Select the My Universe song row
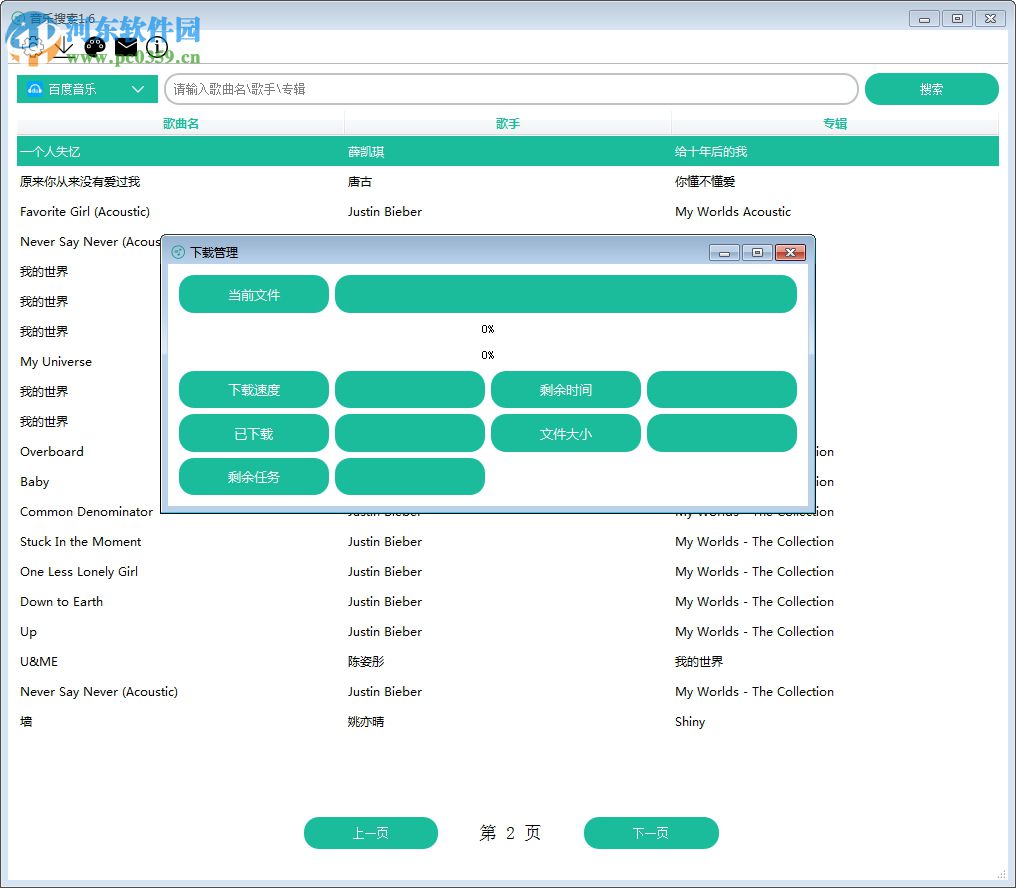 [x=56, y=362]
